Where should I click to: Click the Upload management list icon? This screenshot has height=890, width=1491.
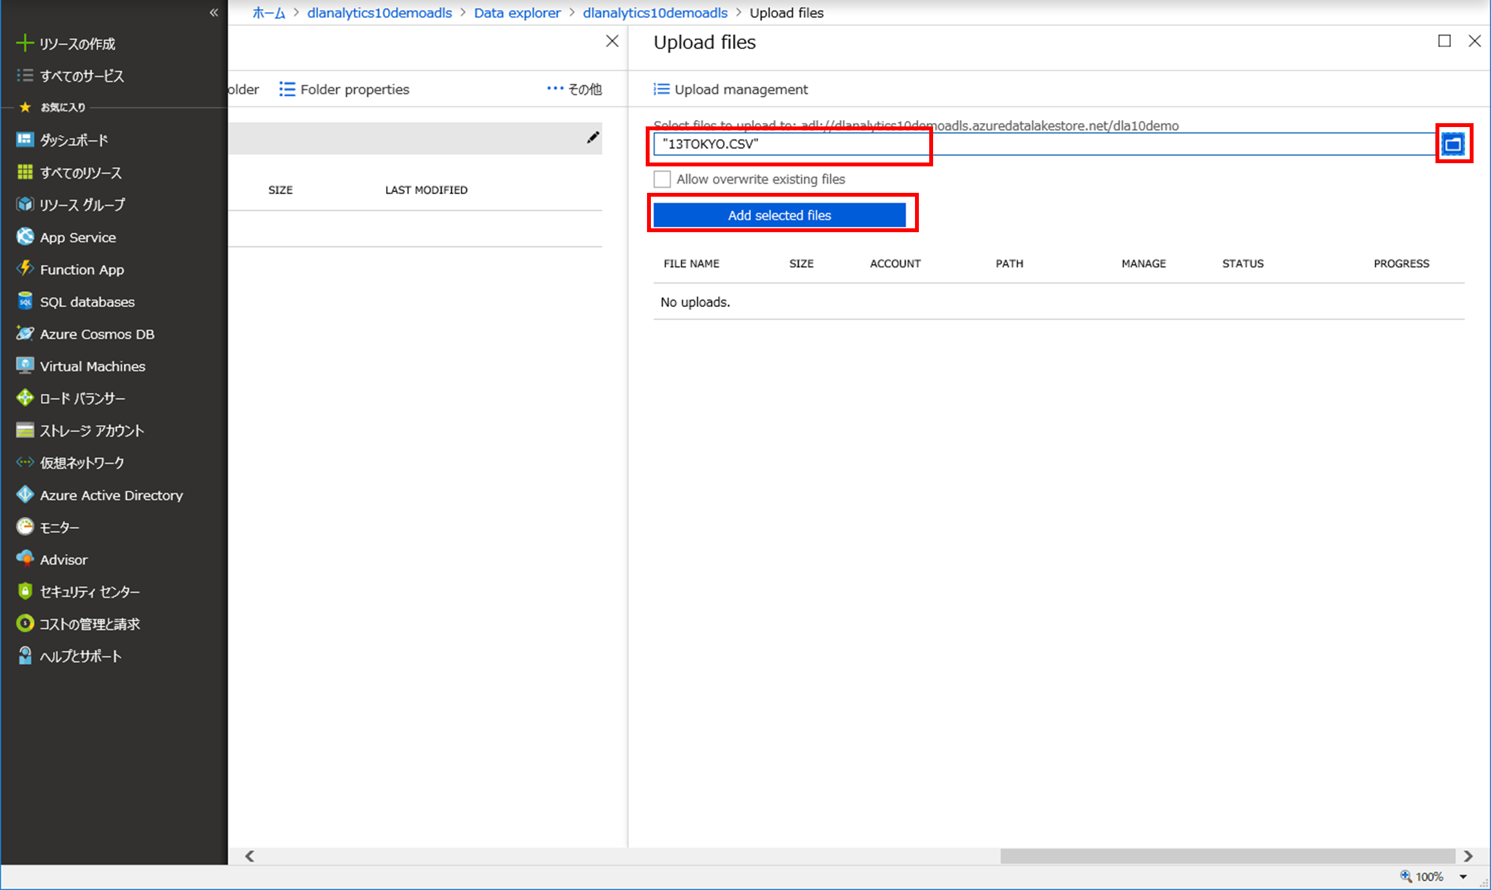[x=661, y=89]
